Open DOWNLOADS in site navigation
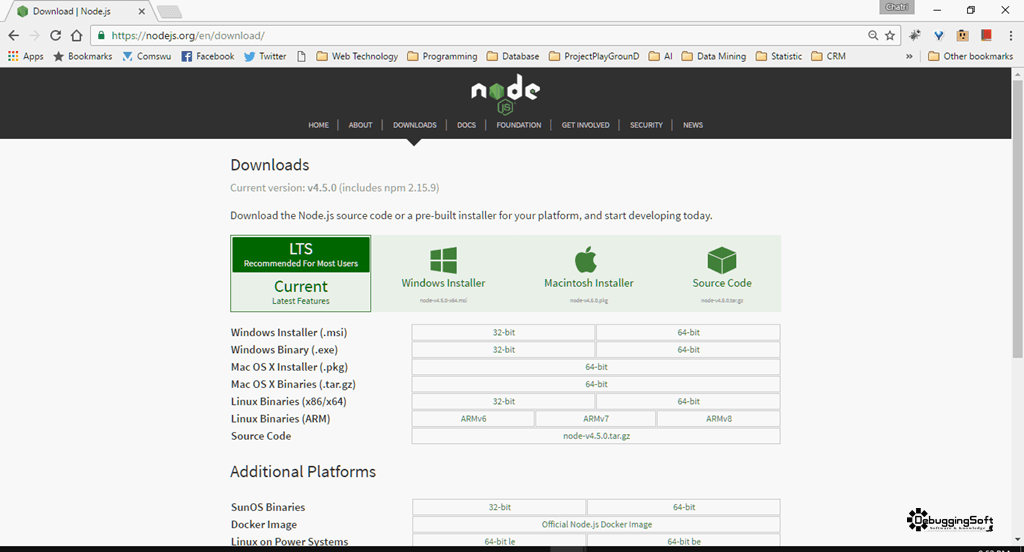Viewport: 1024px width, 552px height. pos(415,125)
